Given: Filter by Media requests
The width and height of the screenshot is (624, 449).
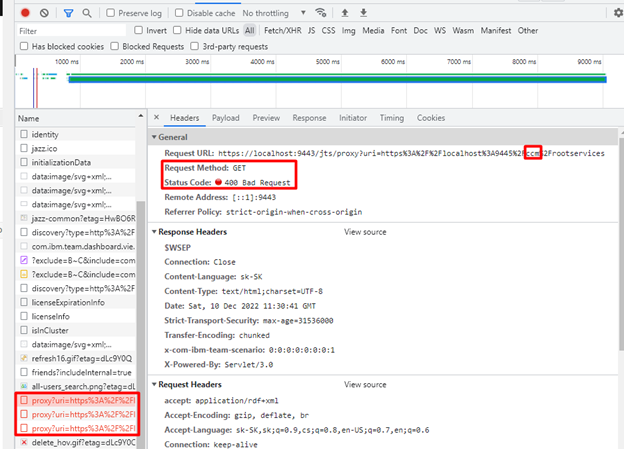Looking at the screenshot, I should coord(373,30).
